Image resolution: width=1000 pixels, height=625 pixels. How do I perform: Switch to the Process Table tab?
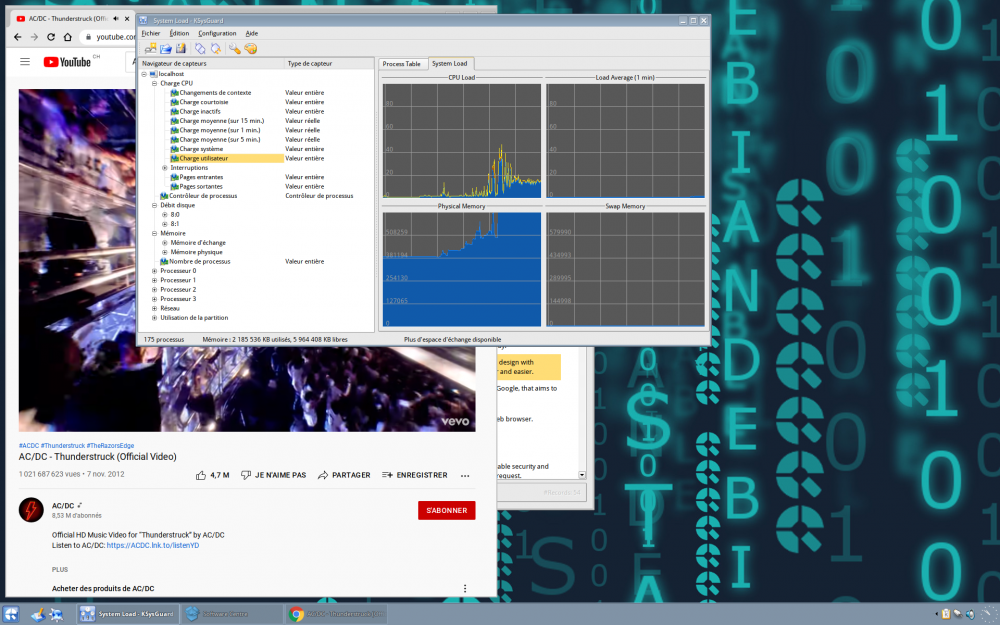[402, 64]
